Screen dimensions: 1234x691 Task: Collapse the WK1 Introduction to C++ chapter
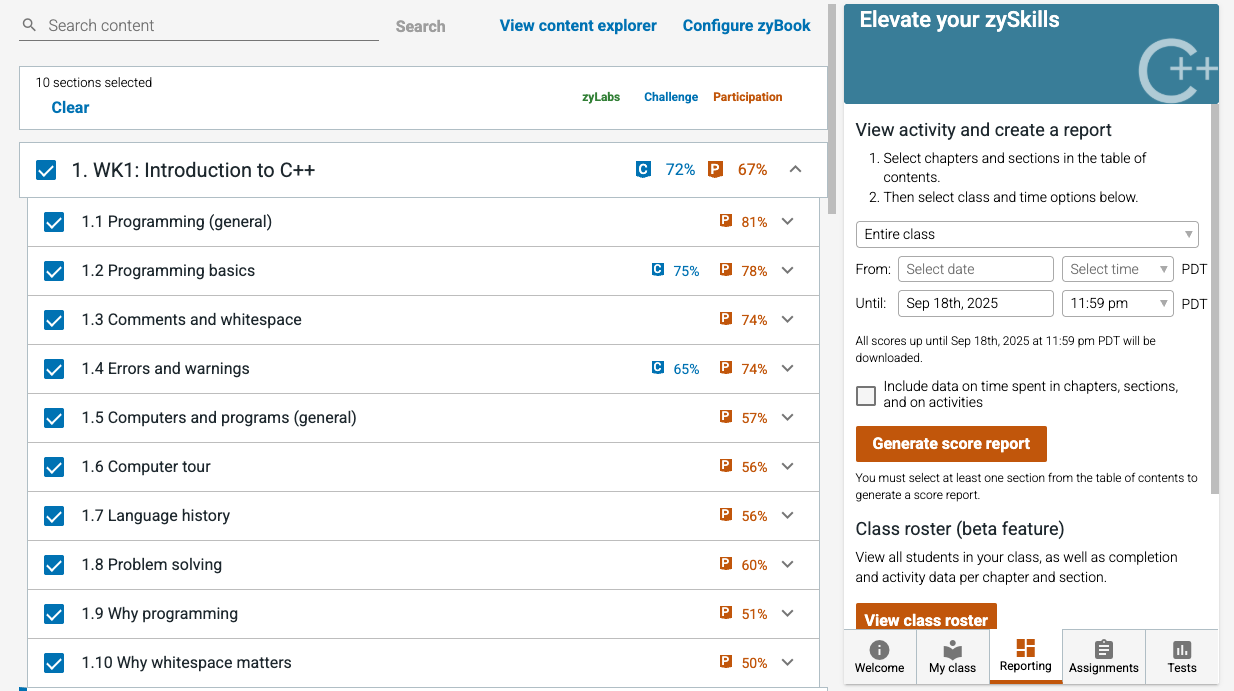pyautogui.click(x=796, y=169)
